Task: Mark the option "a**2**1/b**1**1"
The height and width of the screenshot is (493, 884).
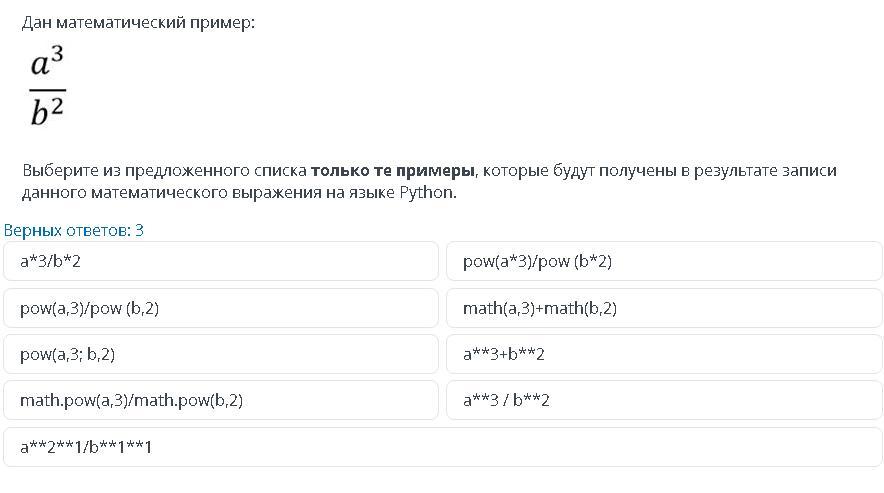Action: coord(443,447)
